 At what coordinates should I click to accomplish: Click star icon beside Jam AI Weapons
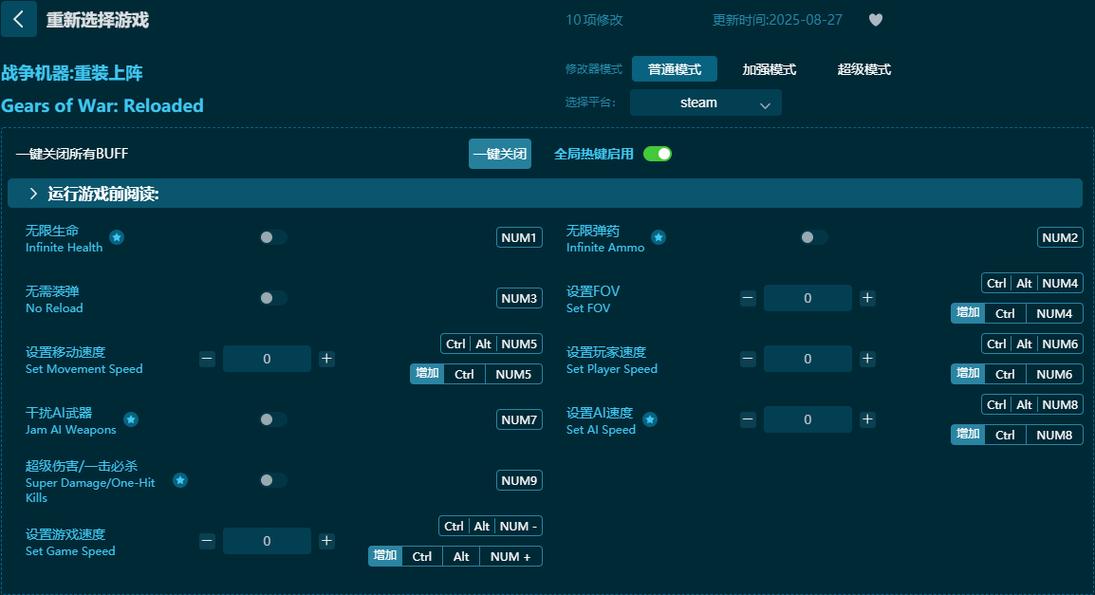tap(131, 420)
